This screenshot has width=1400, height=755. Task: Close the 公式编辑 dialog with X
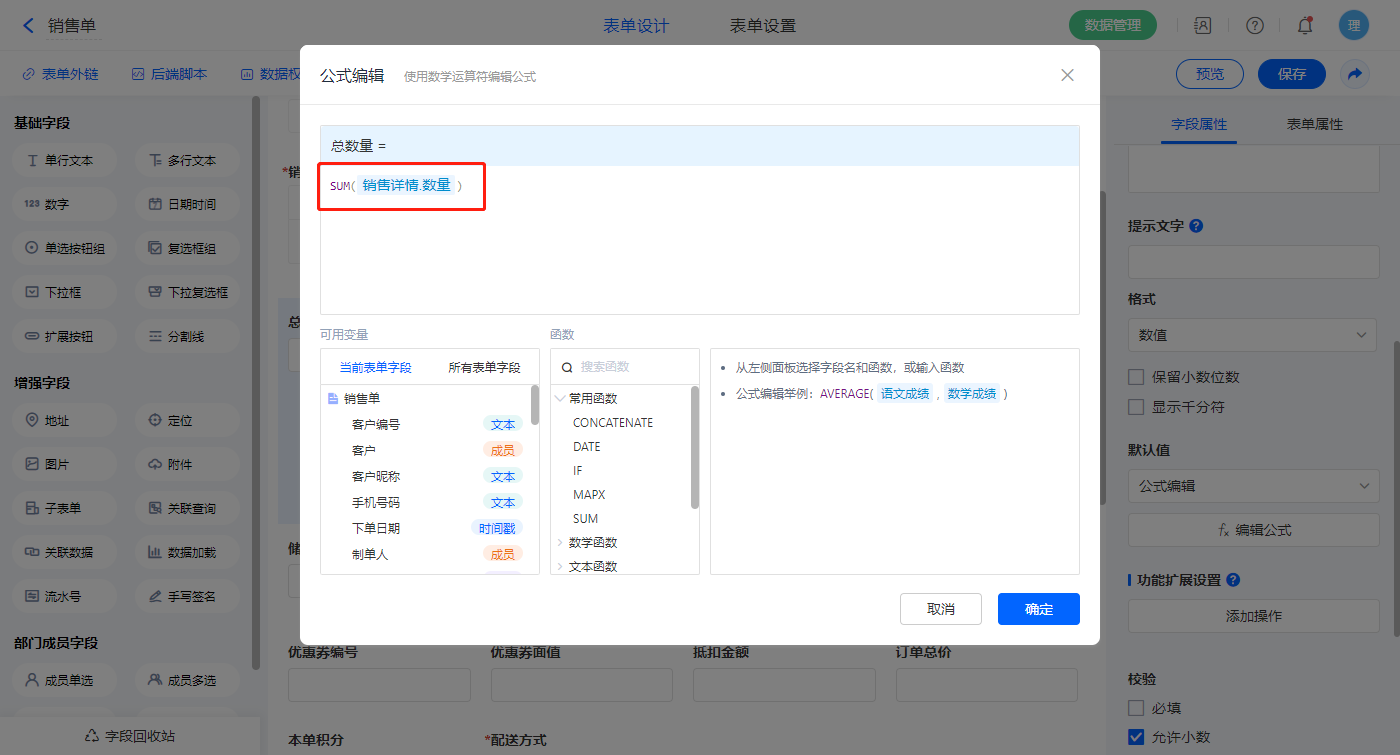(1067, 75)
